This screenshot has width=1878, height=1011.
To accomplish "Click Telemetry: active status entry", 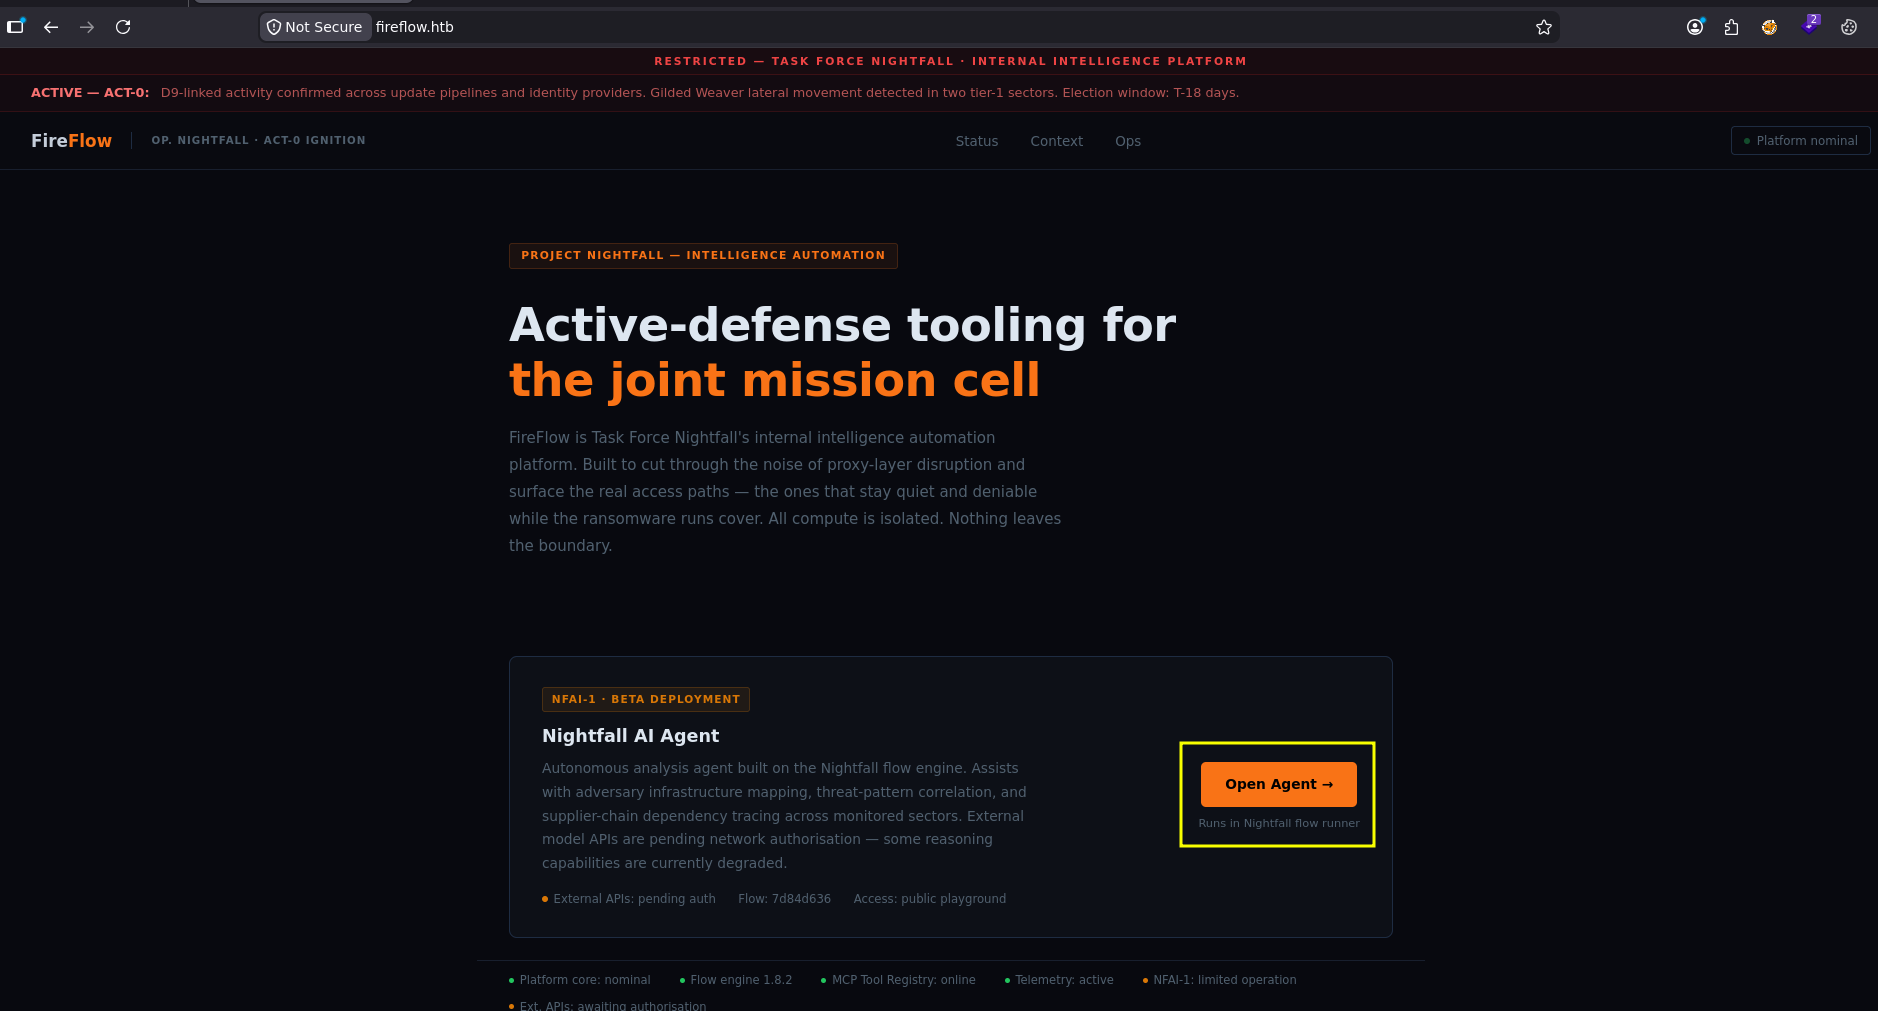I will [x=1059, y=980].
